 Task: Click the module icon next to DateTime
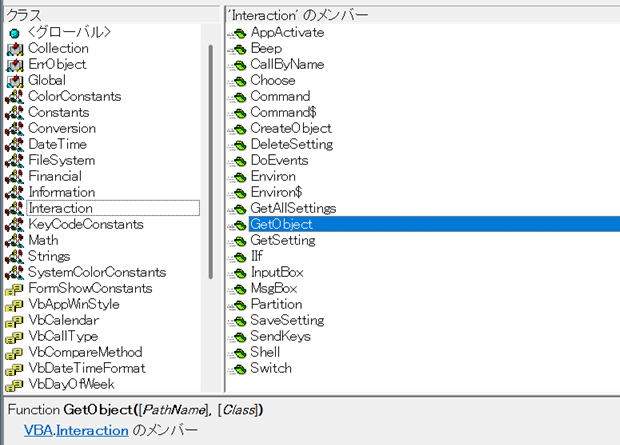(15, 145)
